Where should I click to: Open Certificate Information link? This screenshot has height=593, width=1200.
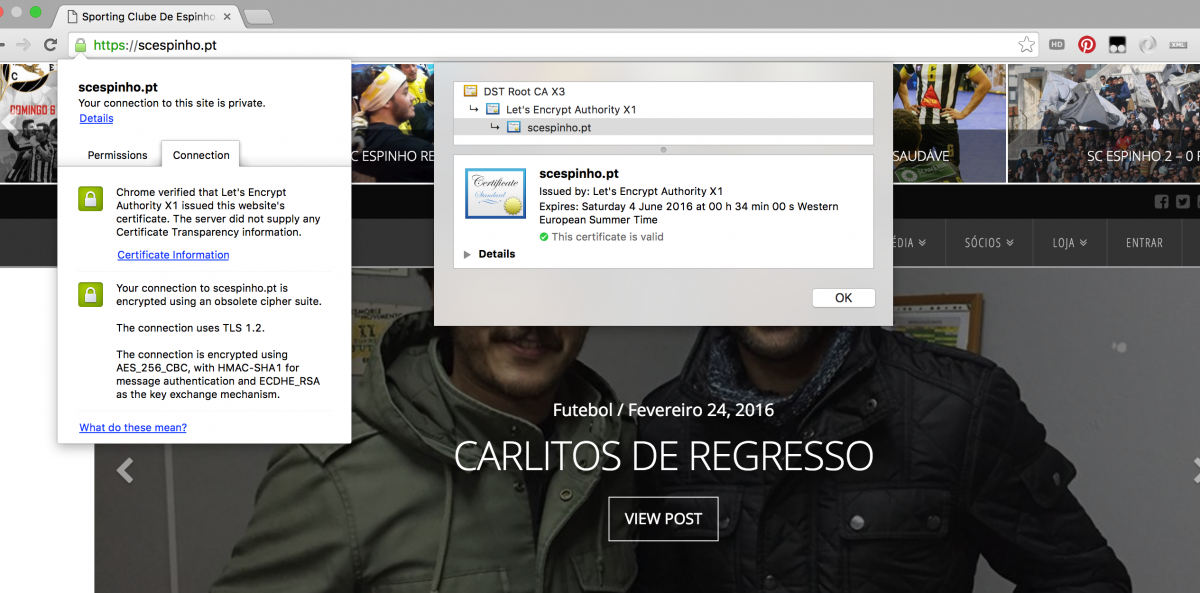173,255
